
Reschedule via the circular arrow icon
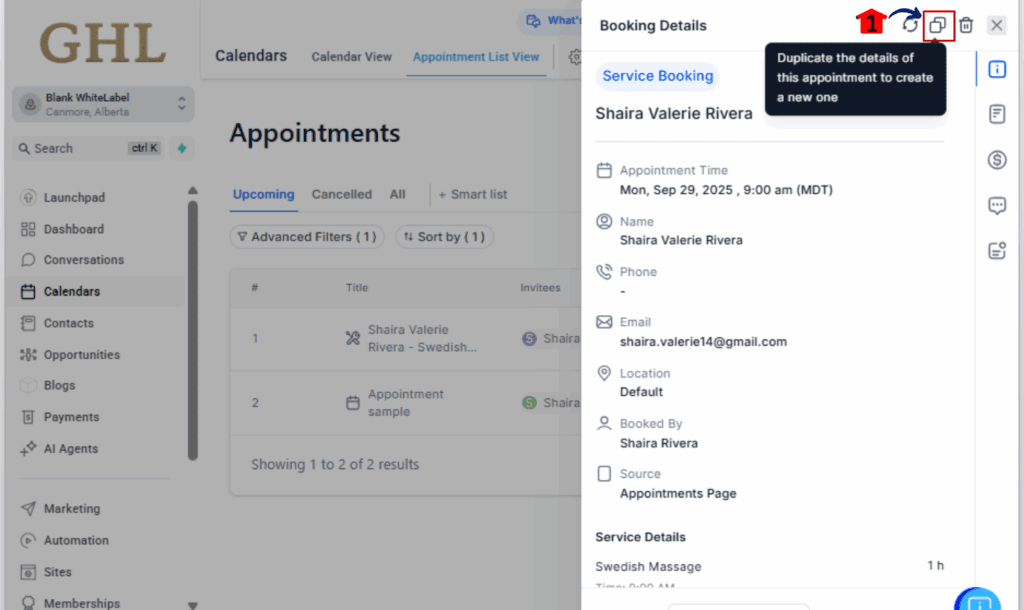pos(908,25)
